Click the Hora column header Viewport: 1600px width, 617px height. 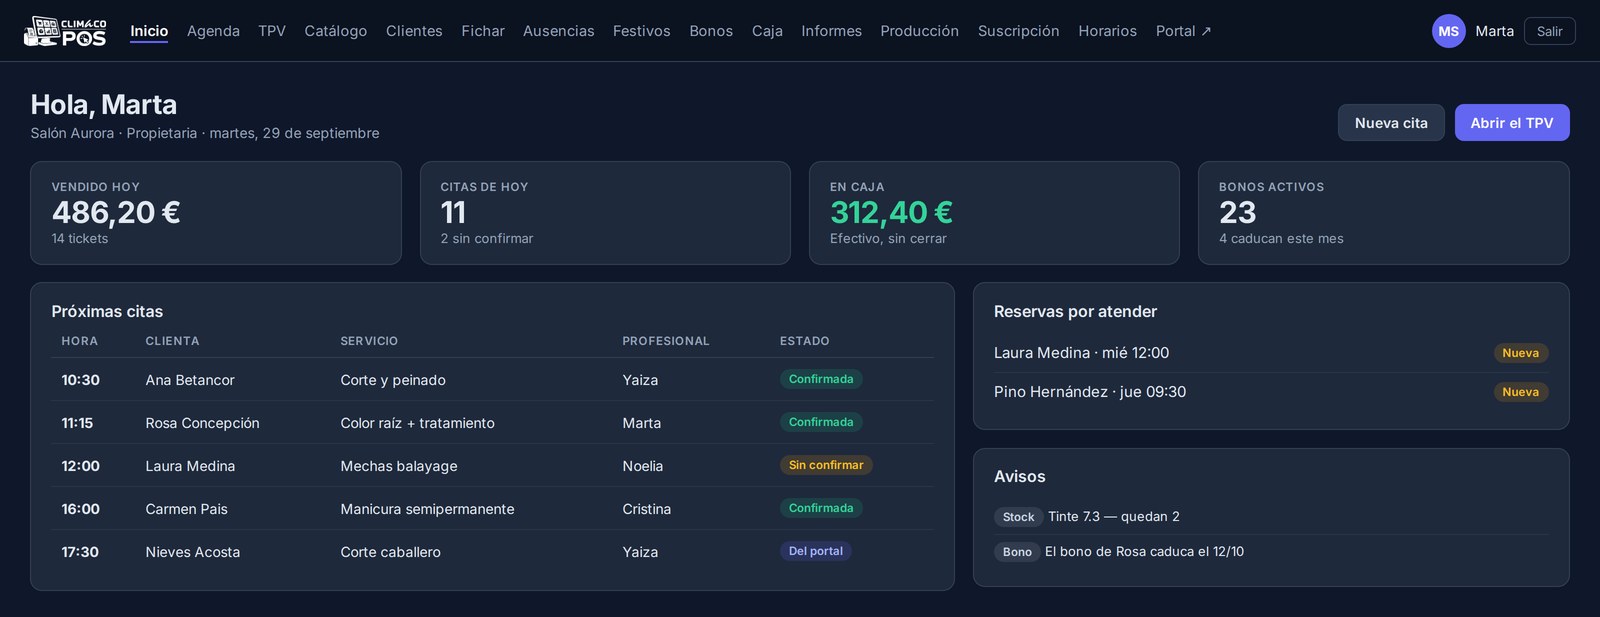click(x=80, y=341)
